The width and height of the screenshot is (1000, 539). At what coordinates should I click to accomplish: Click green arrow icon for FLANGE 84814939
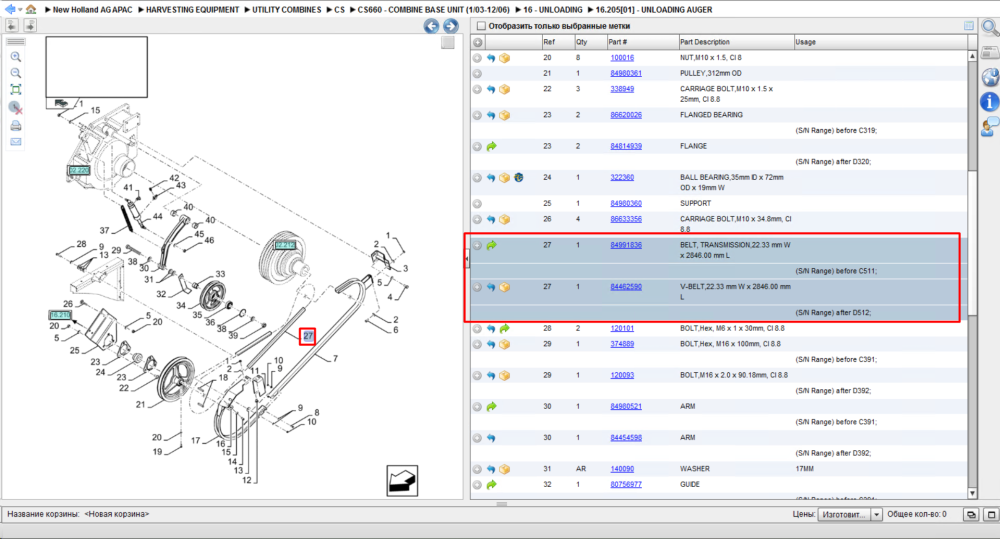[x=491, y=147]
